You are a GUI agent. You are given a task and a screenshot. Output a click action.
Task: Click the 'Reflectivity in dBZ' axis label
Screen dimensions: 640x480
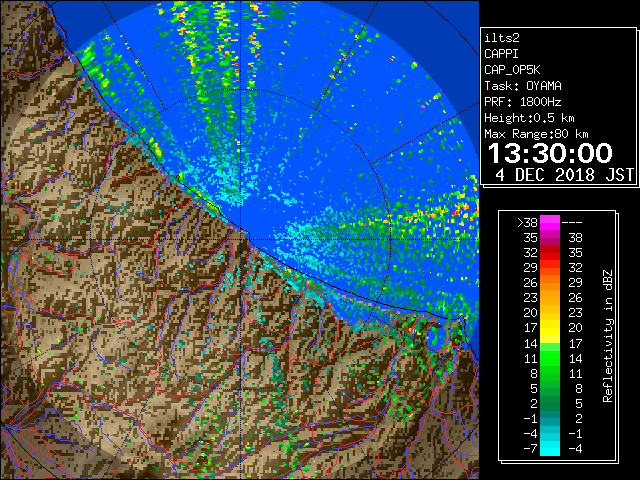(x=608, y=336)
